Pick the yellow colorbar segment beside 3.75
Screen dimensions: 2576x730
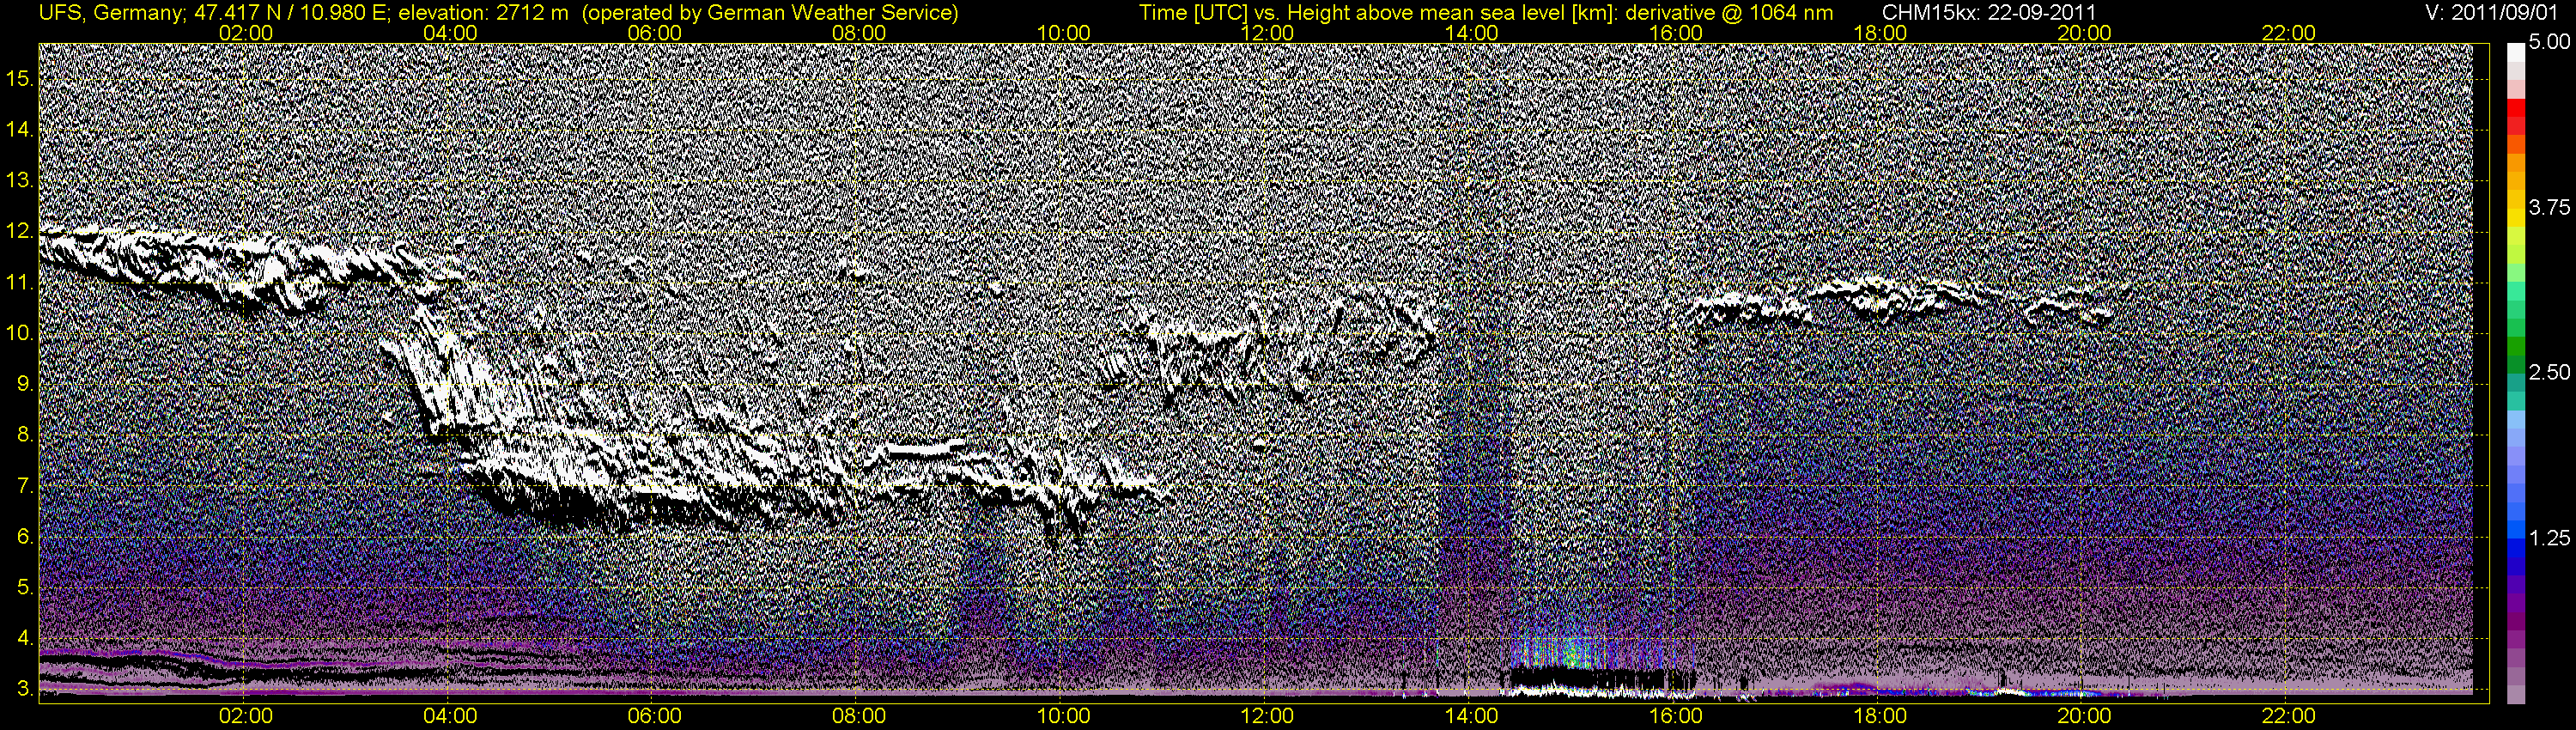(x=2515, y=218)
